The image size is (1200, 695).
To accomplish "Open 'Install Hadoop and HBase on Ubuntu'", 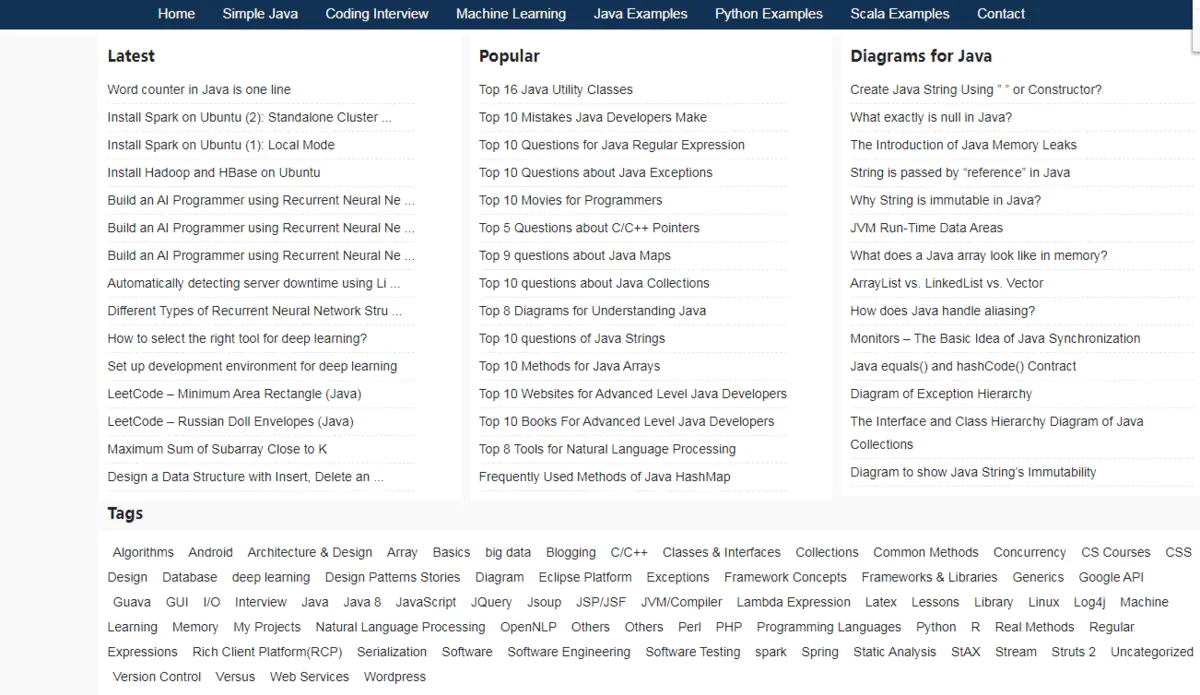I will coord(214,173).
